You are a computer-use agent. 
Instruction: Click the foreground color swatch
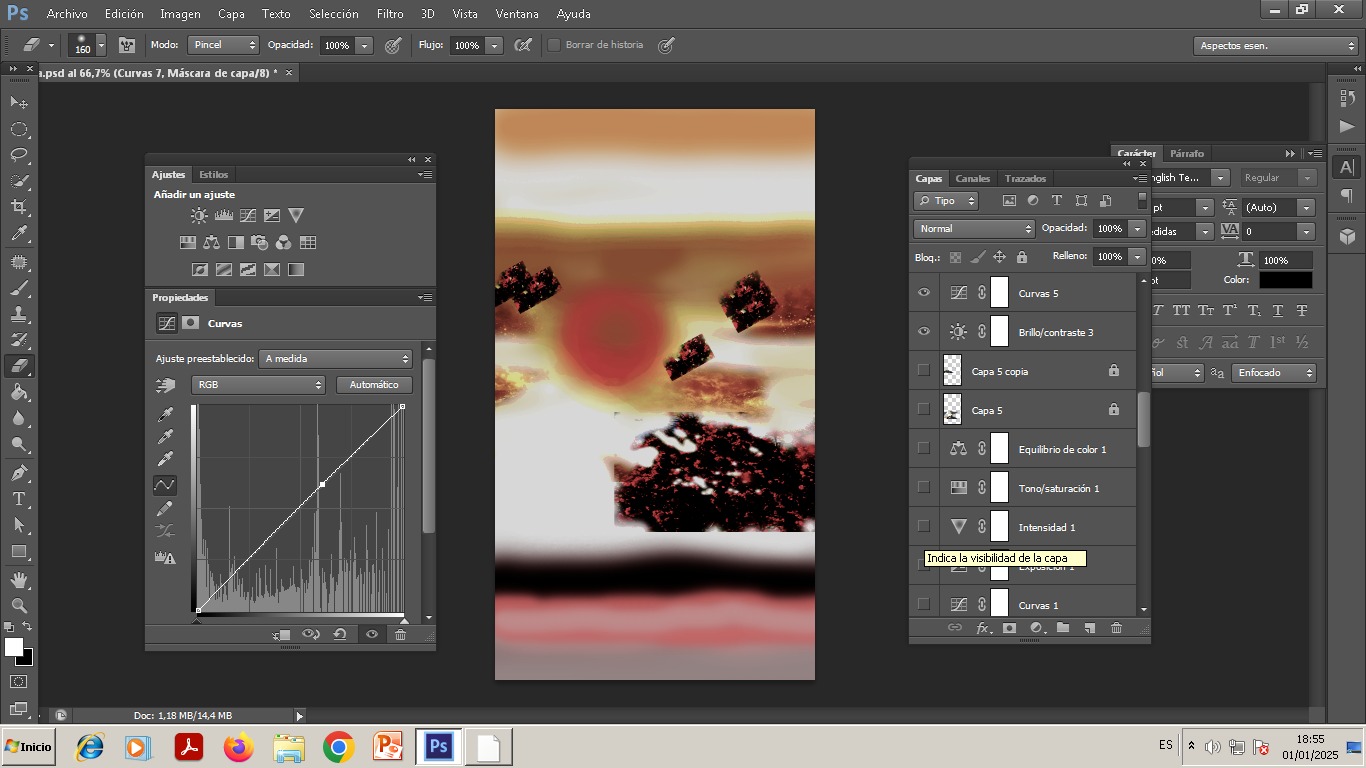pyautogui.click(x=14, y=647)
